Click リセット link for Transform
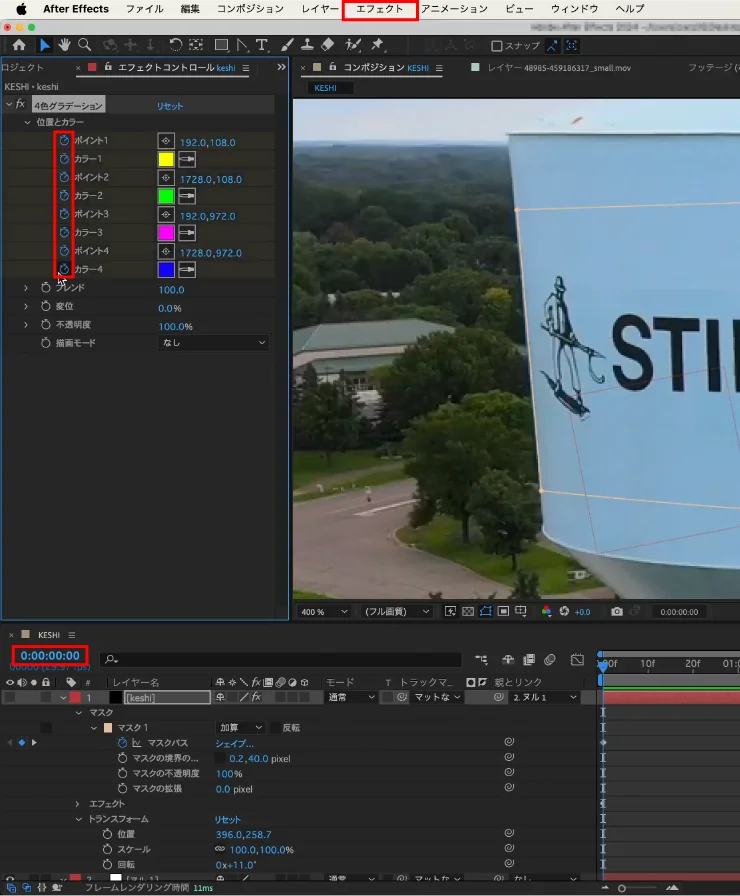Viewport: 740px width, 896px height. 227,819
